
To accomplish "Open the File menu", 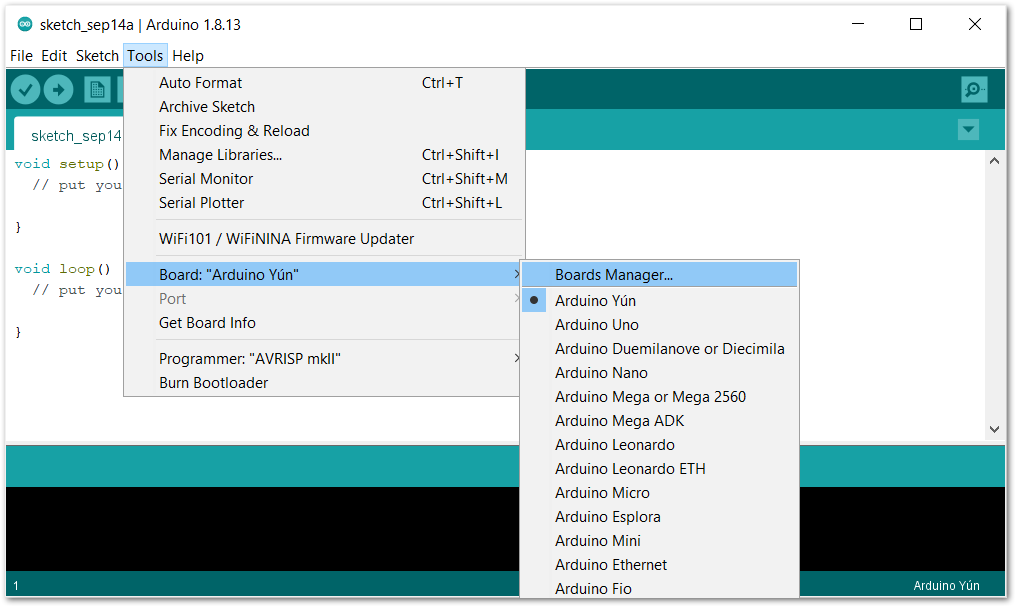I will click(21, 56).
